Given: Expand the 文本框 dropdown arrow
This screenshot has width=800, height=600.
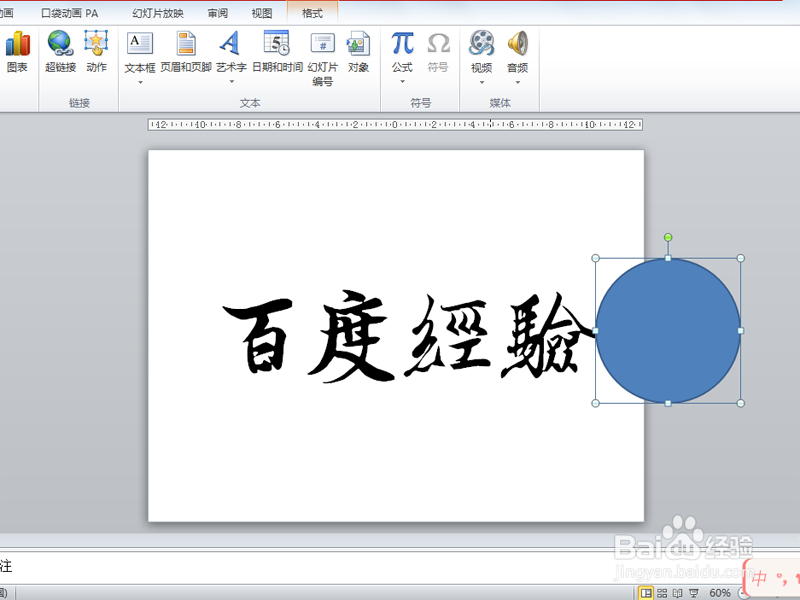Looking at the screenshot, I should pyautogui.click(x=140, y=82).
